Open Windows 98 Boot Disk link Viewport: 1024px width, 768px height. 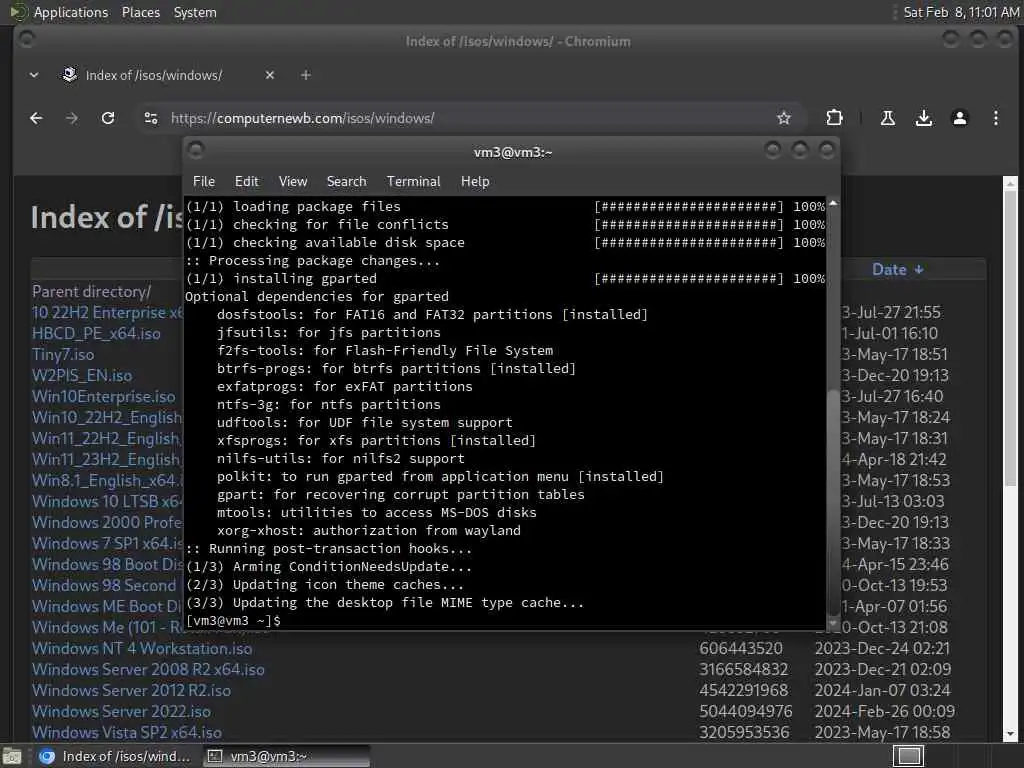(x=107, y=564)
